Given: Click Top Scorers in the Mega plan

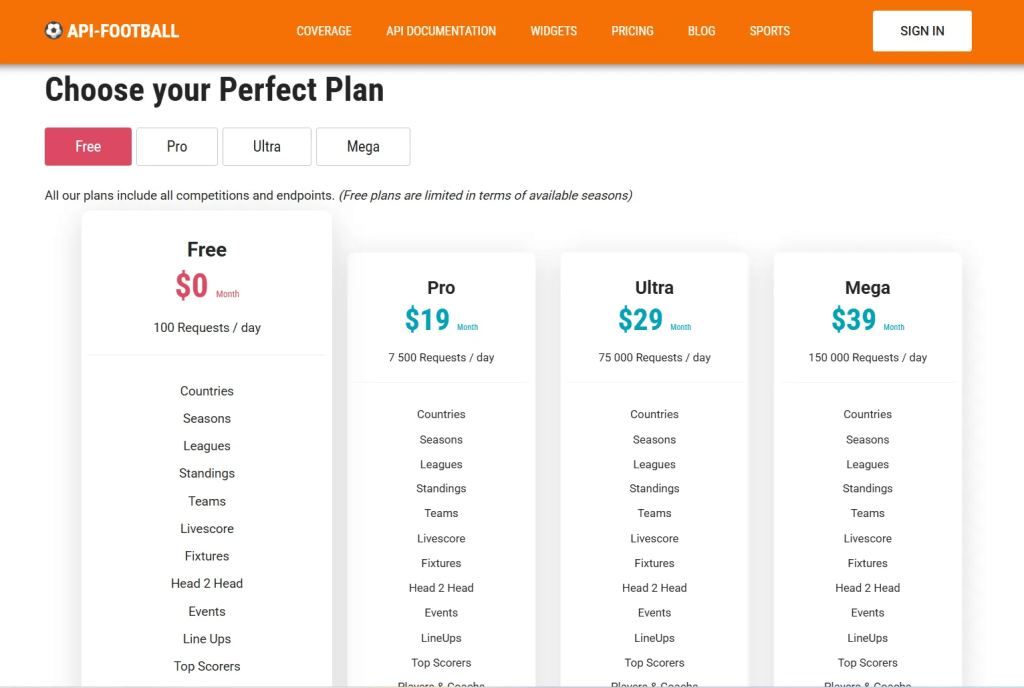Looking at the screenshot, I should (868, 663).
